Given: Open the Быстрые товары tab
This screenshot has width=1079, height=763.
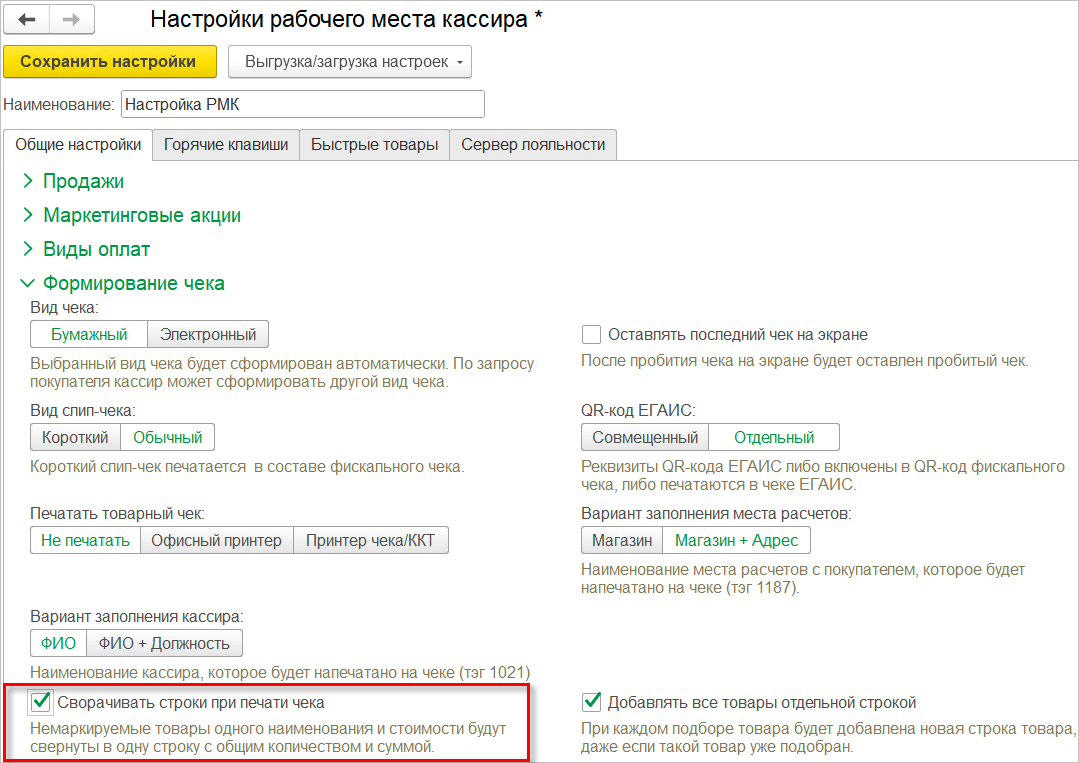Looking at the screenshot, I should click(374, 144).
